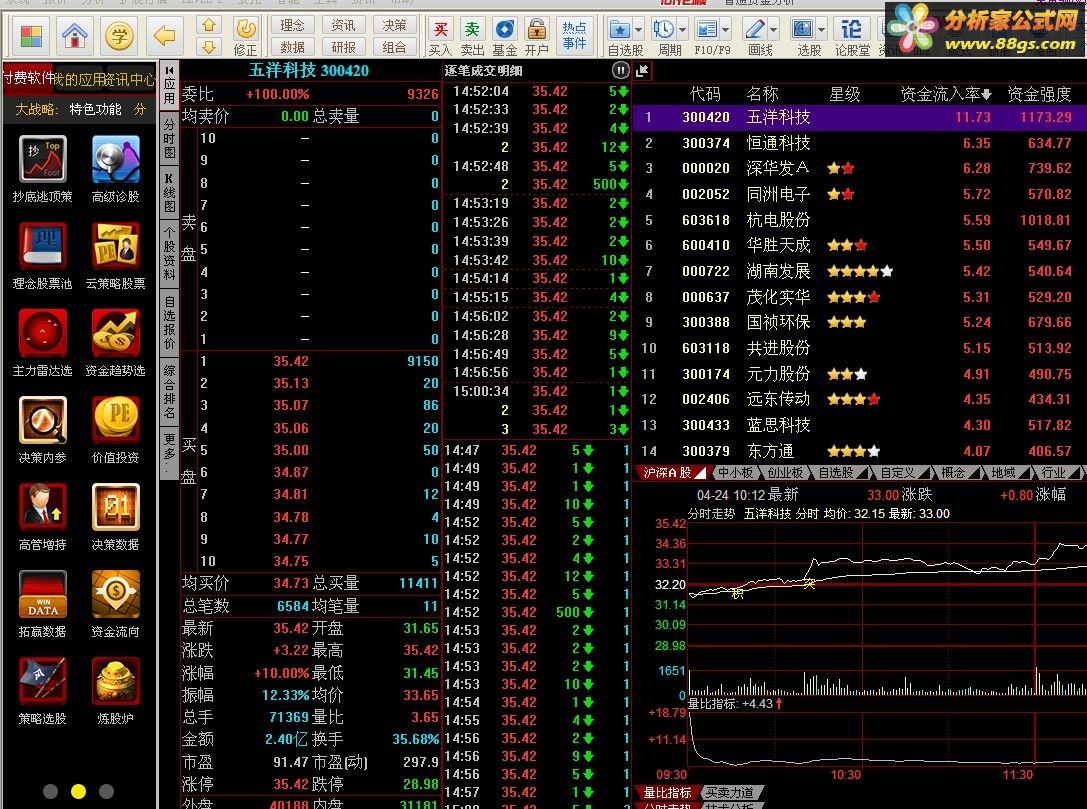1087x809 pixels.
Task: Select the 画线 drawing pen tool
Action: pos(755,29)
